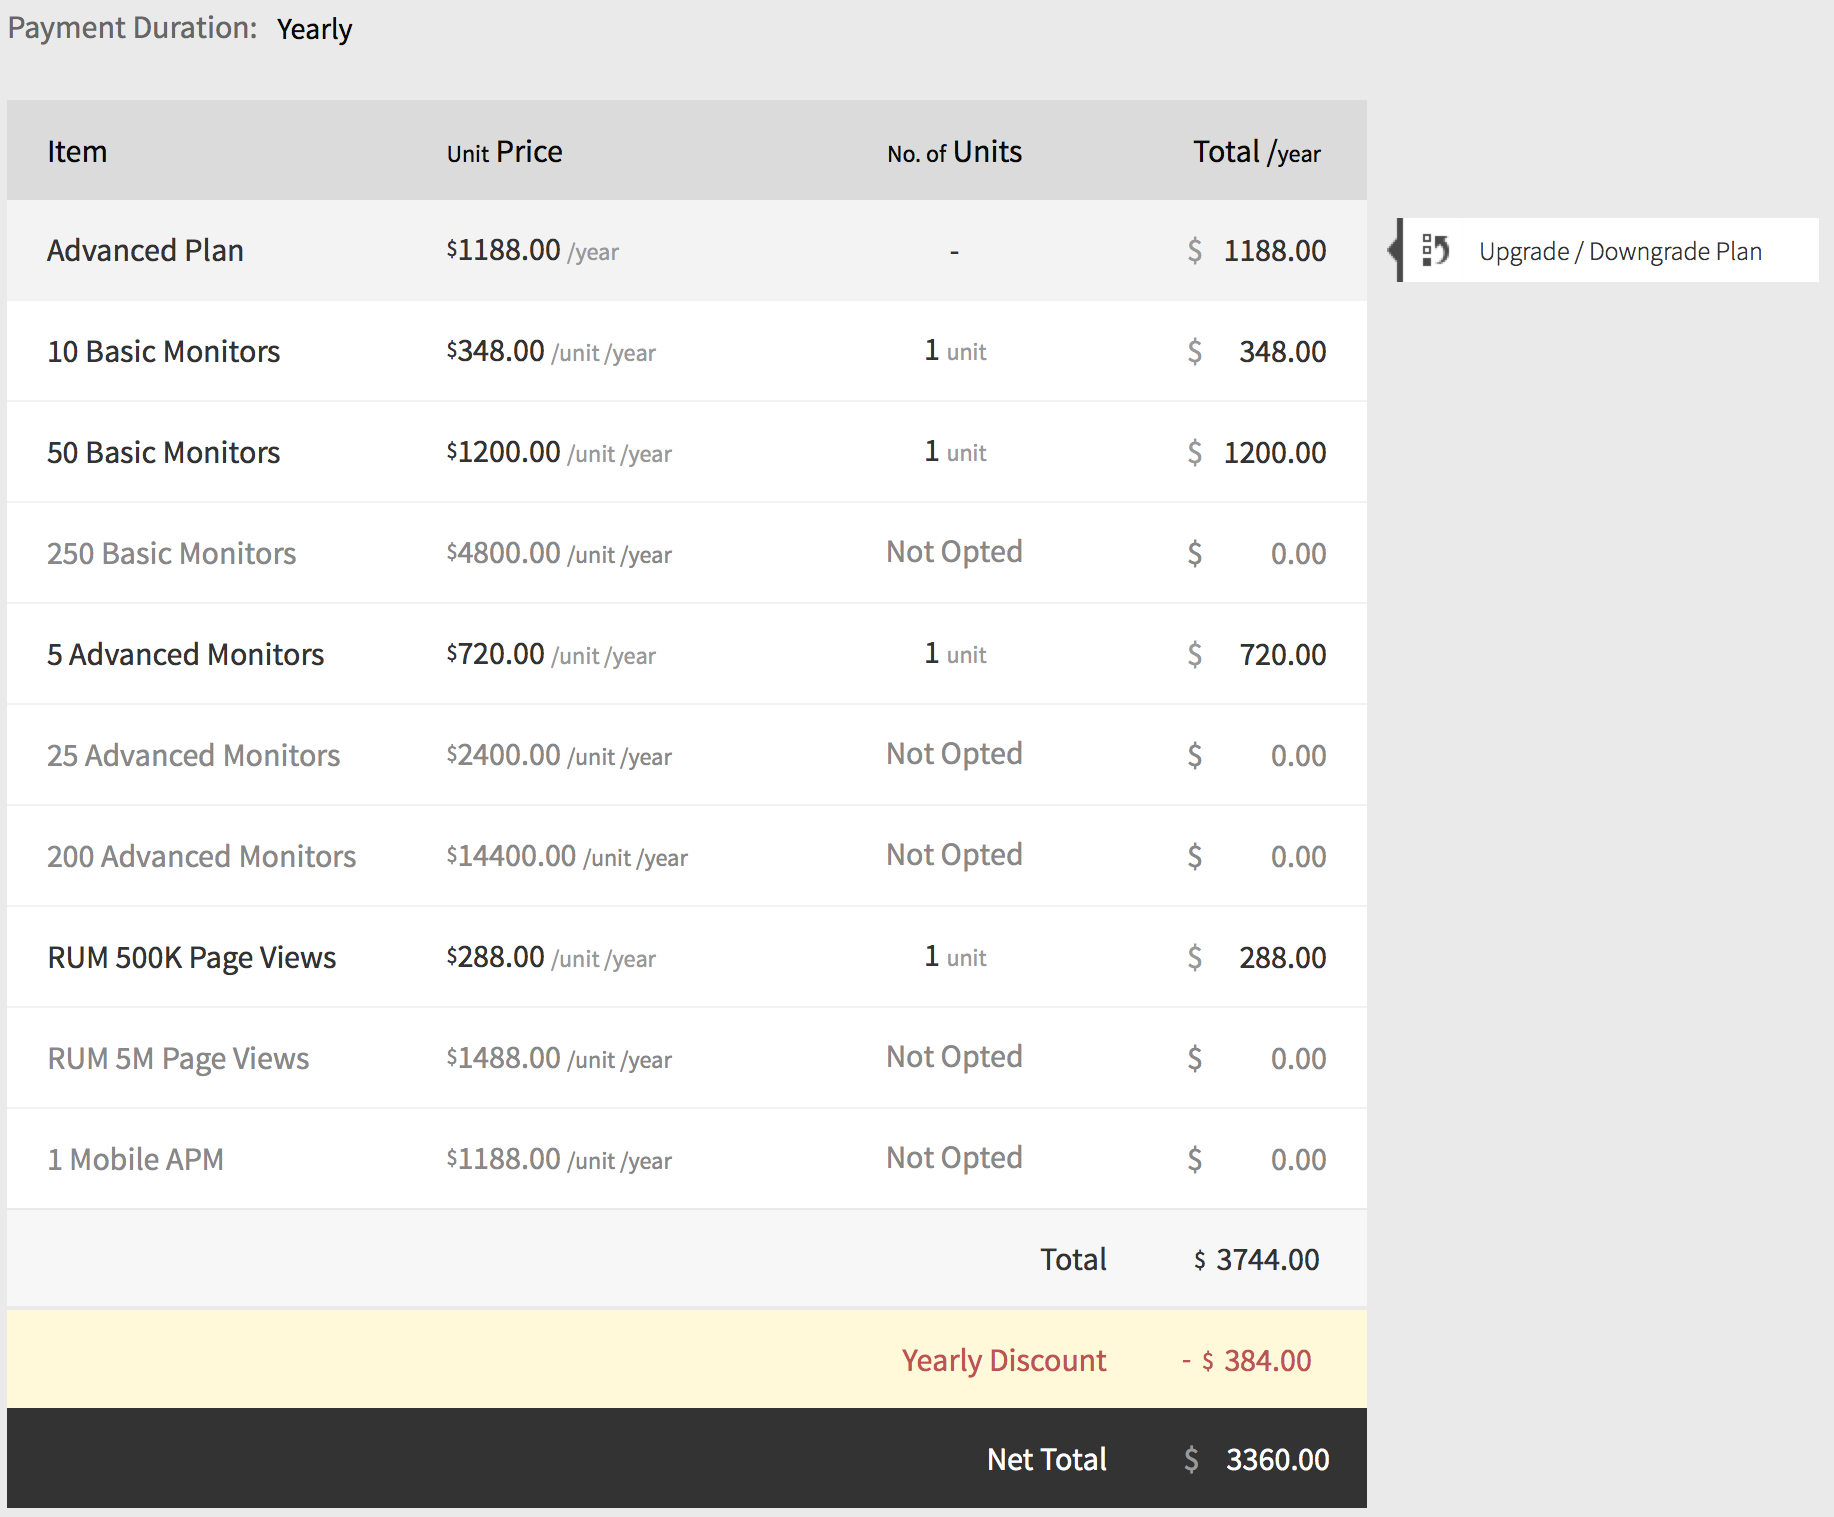Select the 25 Advanced Monitors item

pos(193,756)
